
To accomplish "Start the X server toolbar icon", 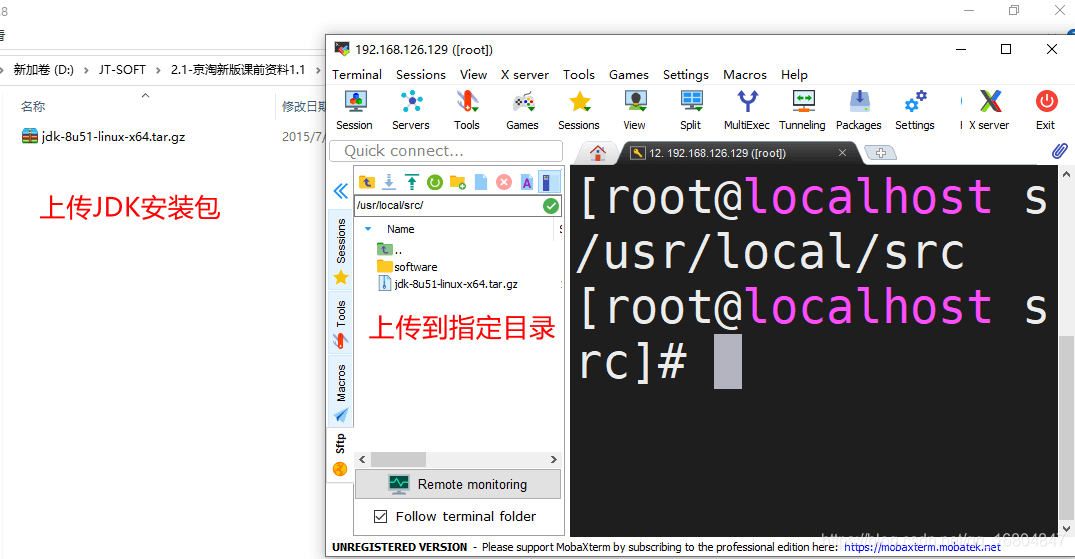I will (989, 110).
